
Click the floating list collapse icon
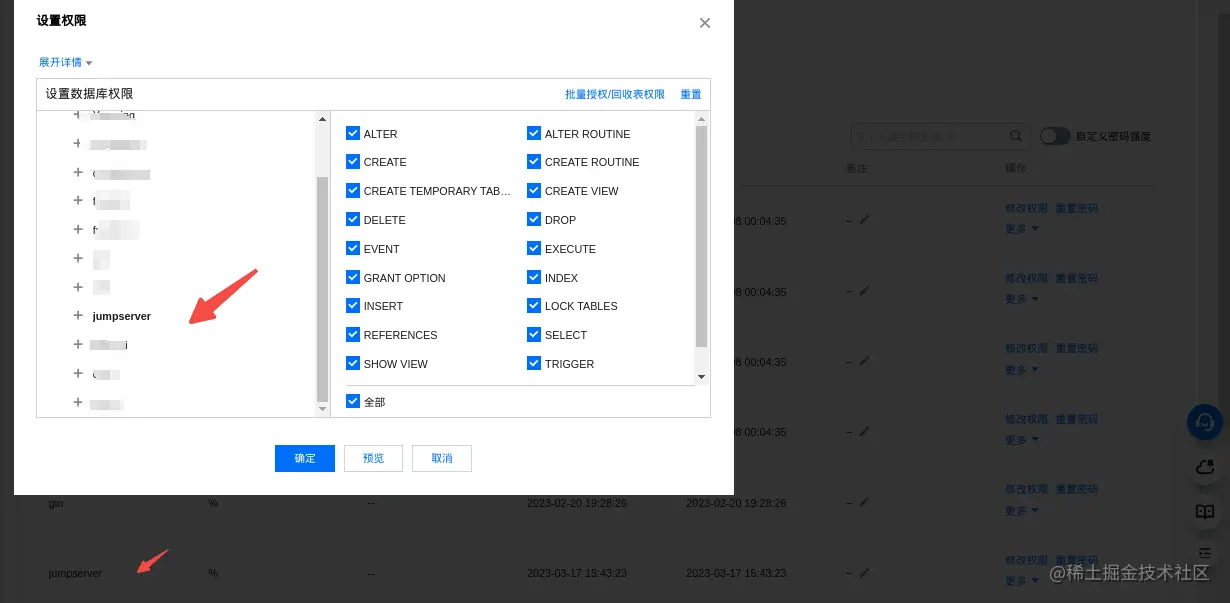[x=1205, y=552]
